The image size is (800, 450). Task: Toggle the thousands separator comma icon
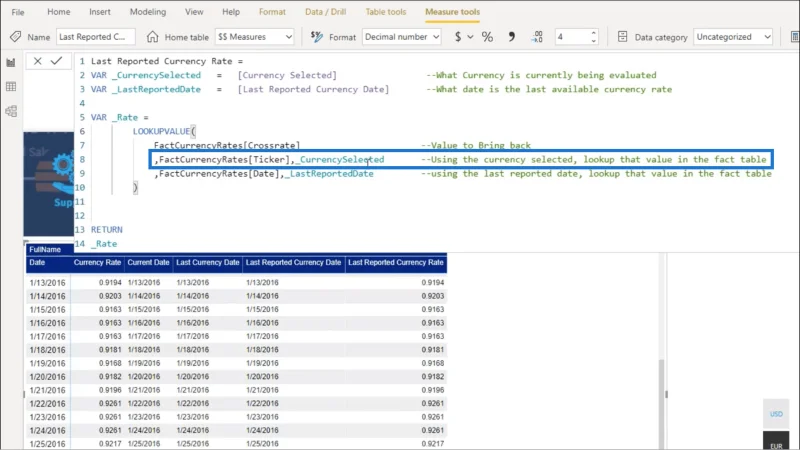[x=511, y=37]
